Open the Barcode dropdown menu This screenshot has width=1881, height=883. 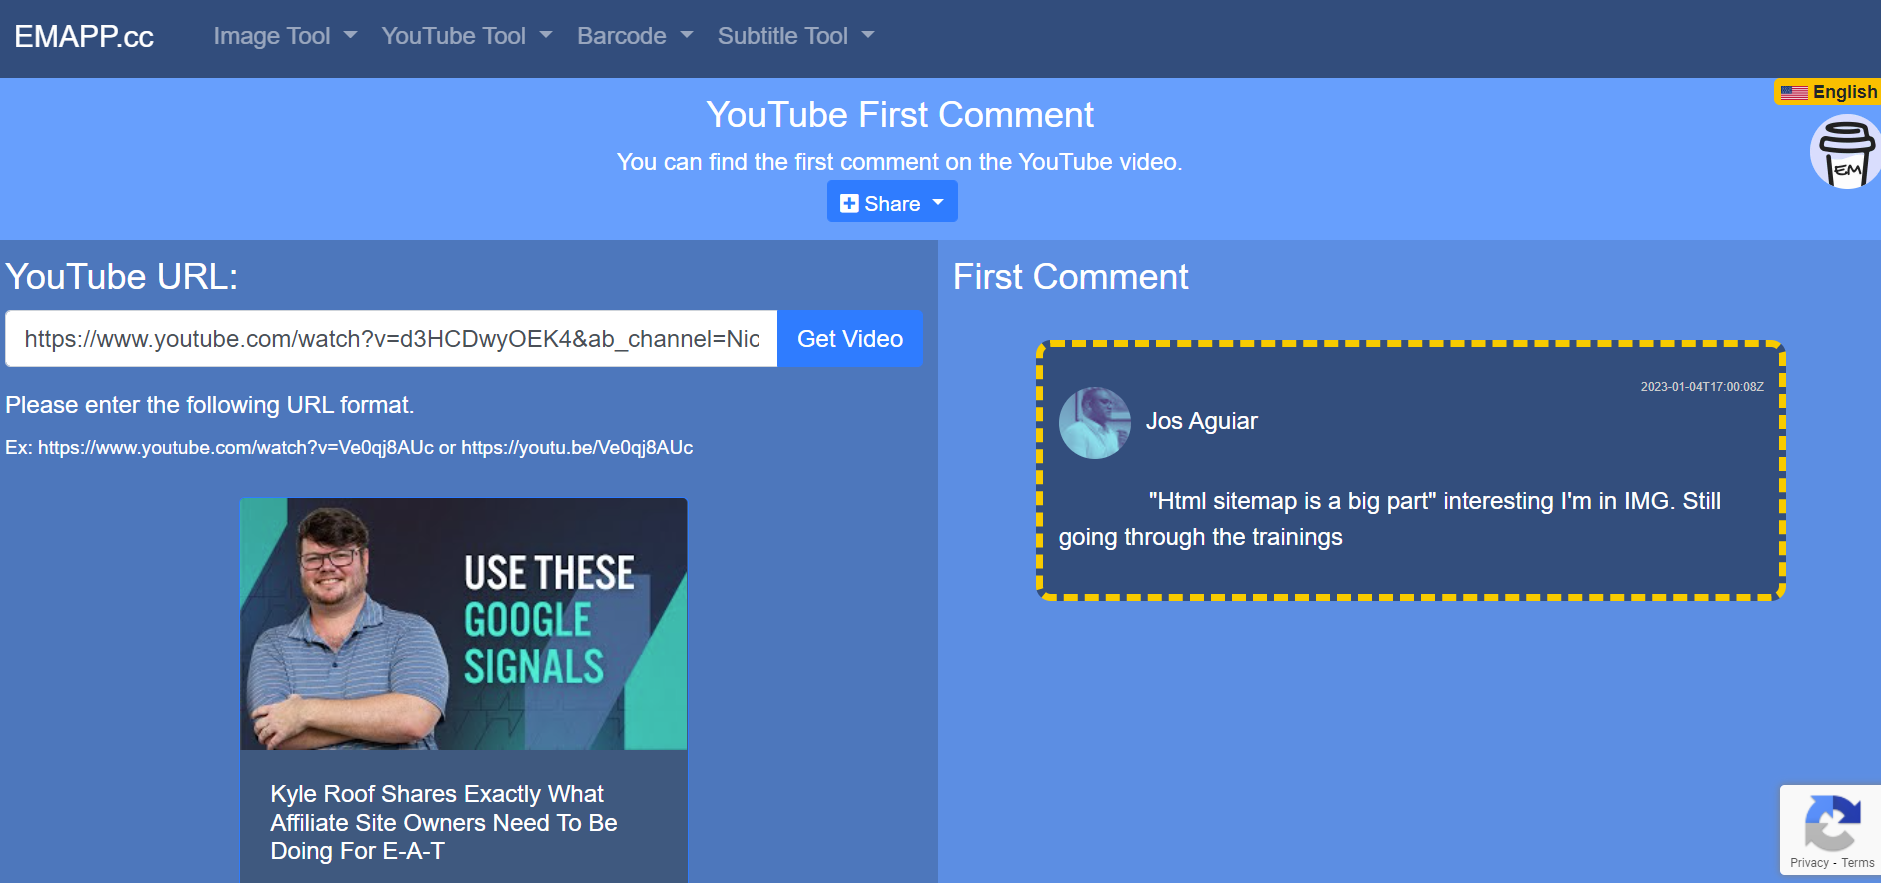point(634,36)
